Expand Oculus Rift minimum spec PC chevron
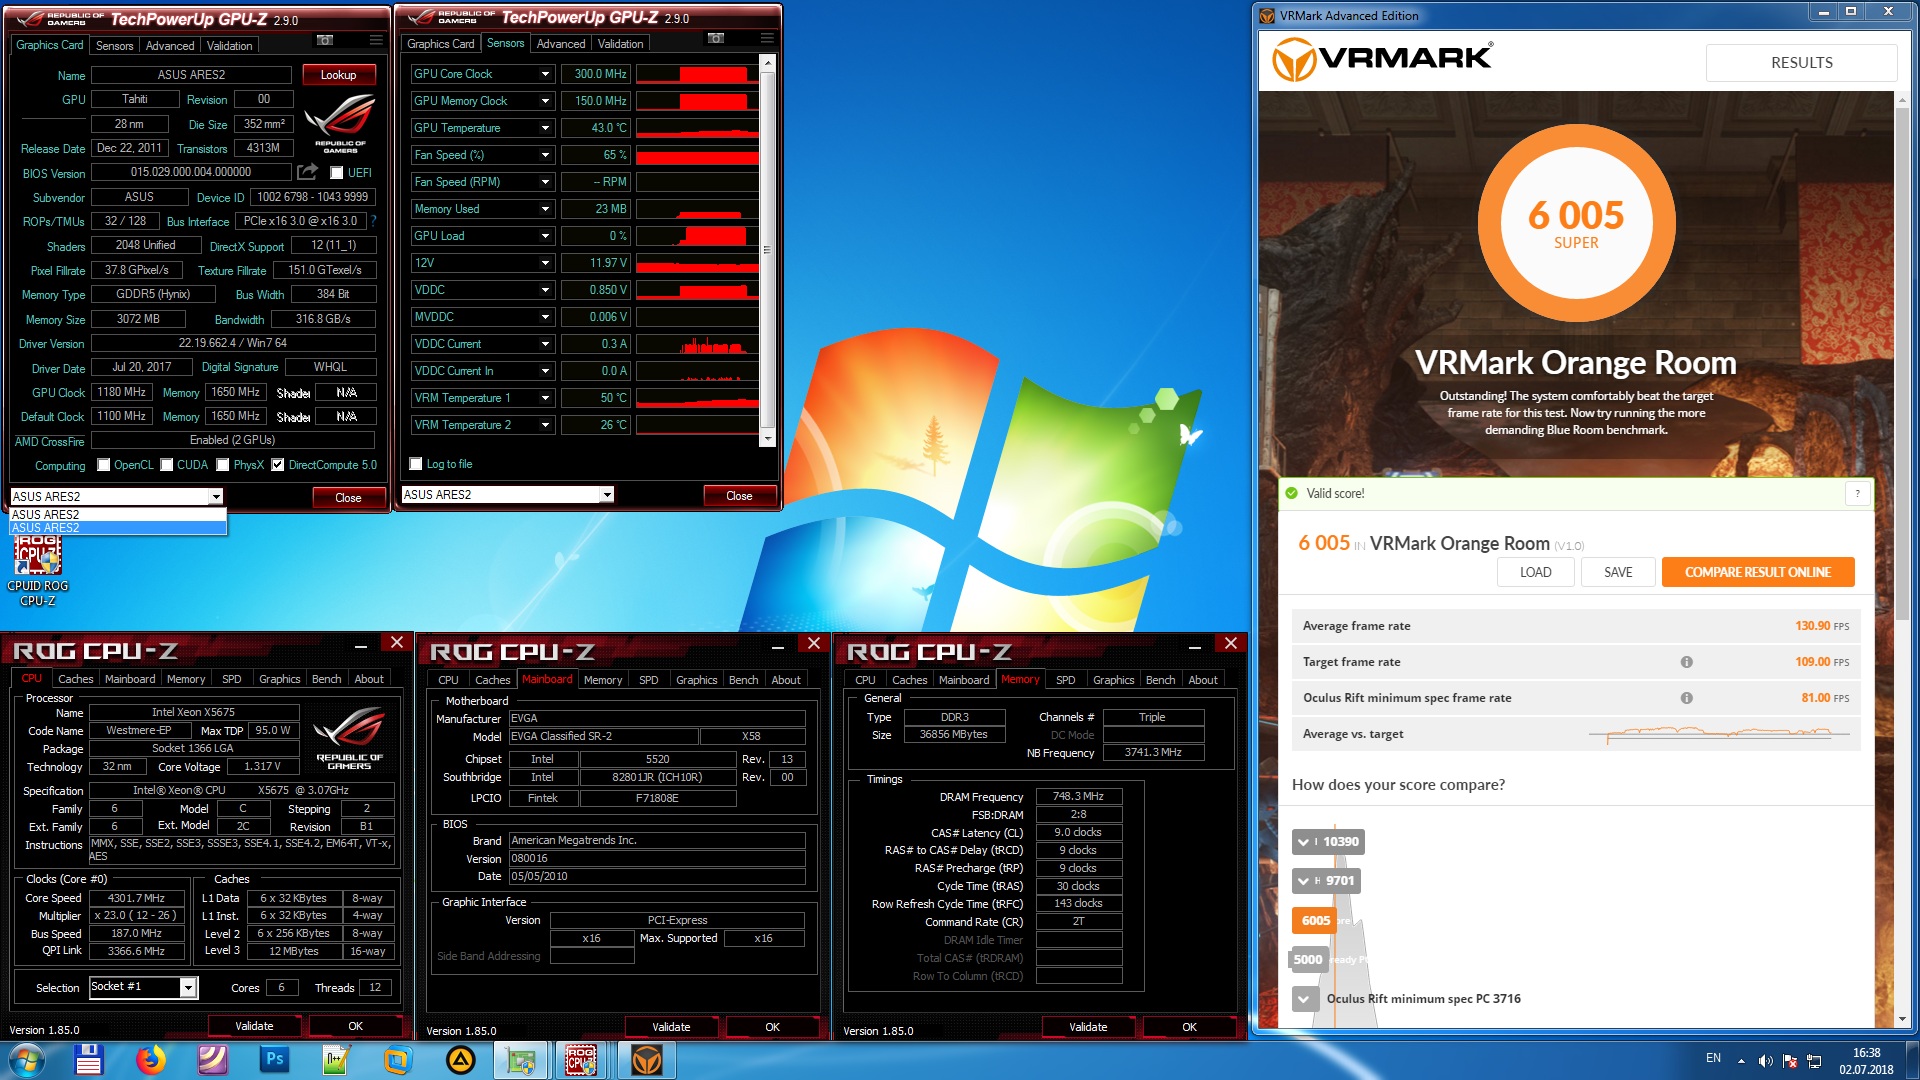 (1303, 998)
